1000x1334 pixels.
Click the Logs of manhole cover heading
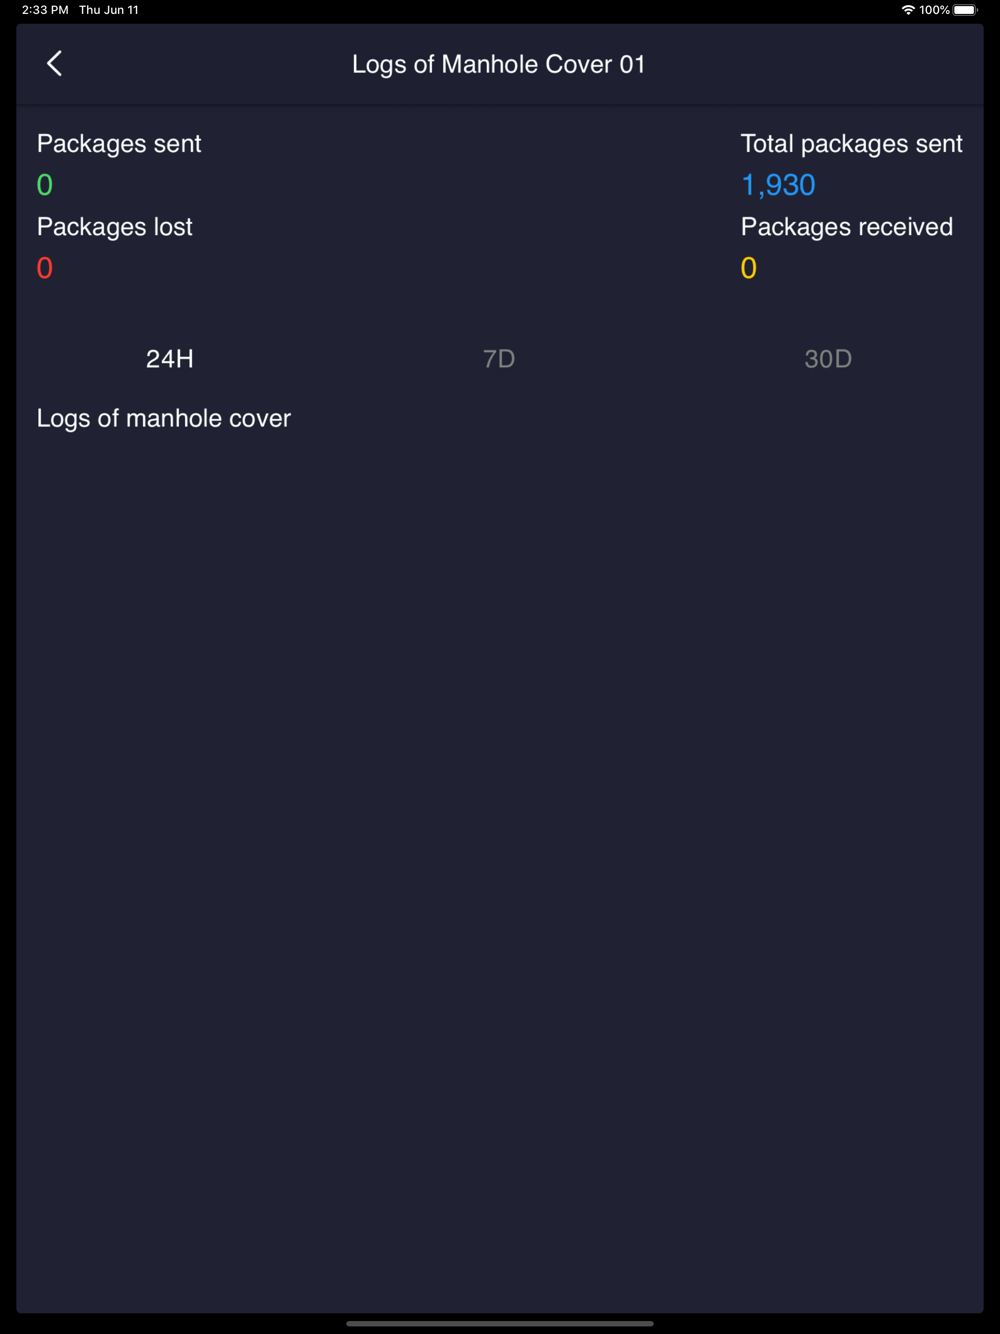(x=164, y=418)
